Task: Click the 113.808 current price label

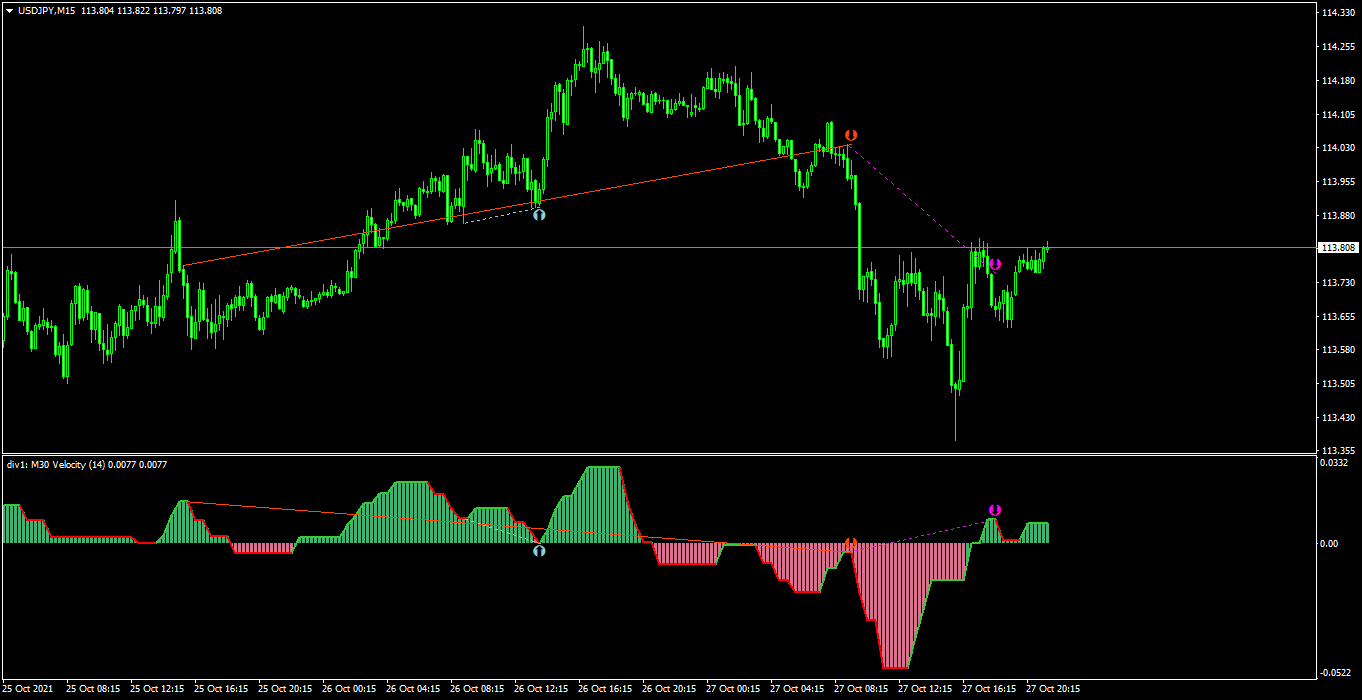Action: pyautogui.click(x=1338, y=248)
